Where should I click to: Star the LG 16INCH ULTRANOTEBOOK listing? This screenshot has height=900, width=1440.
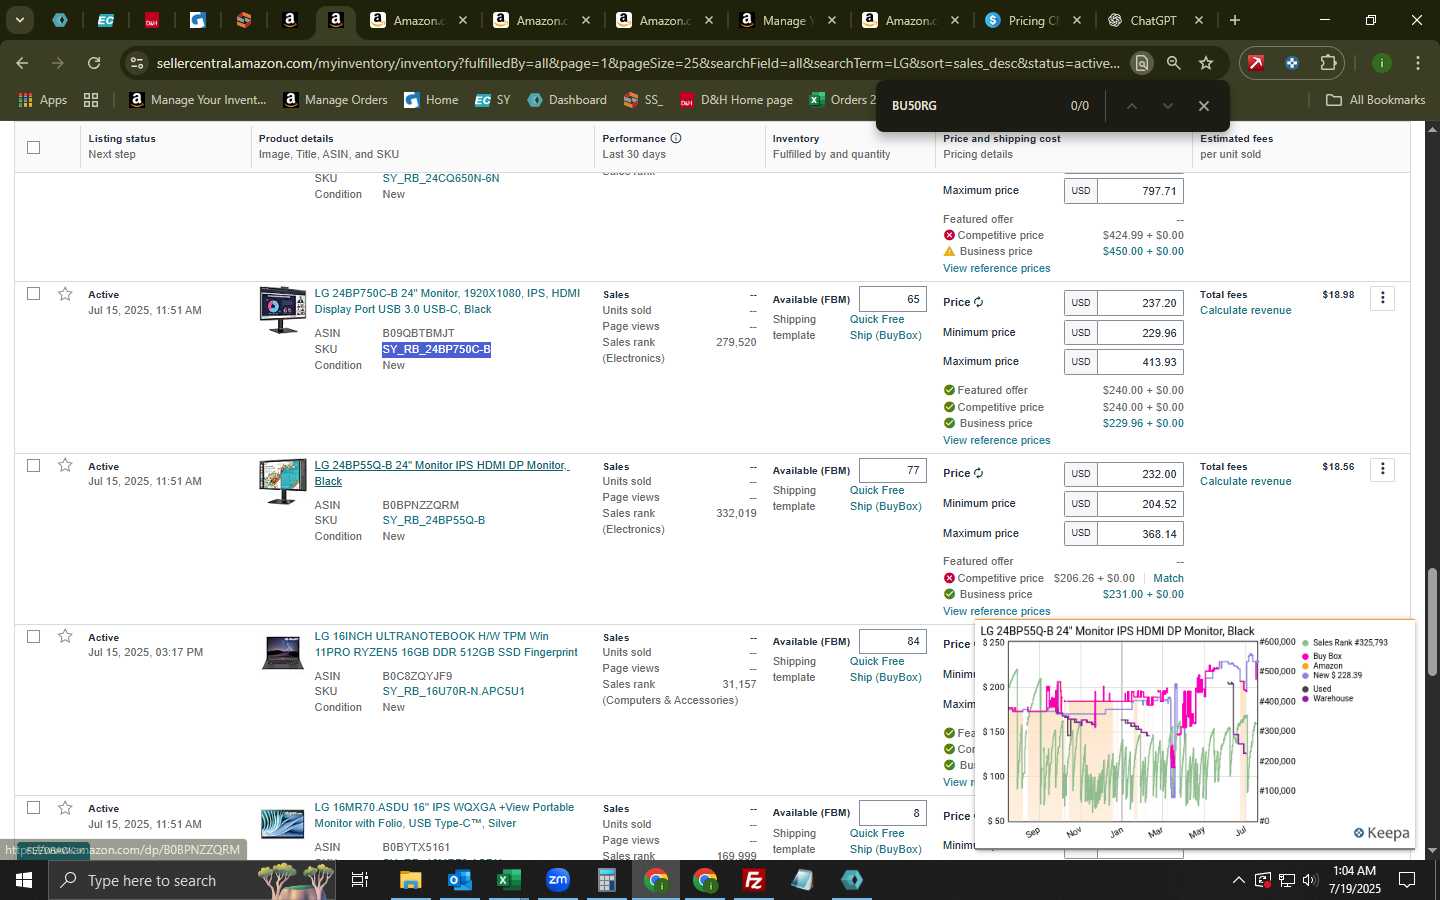click(65, 636)
